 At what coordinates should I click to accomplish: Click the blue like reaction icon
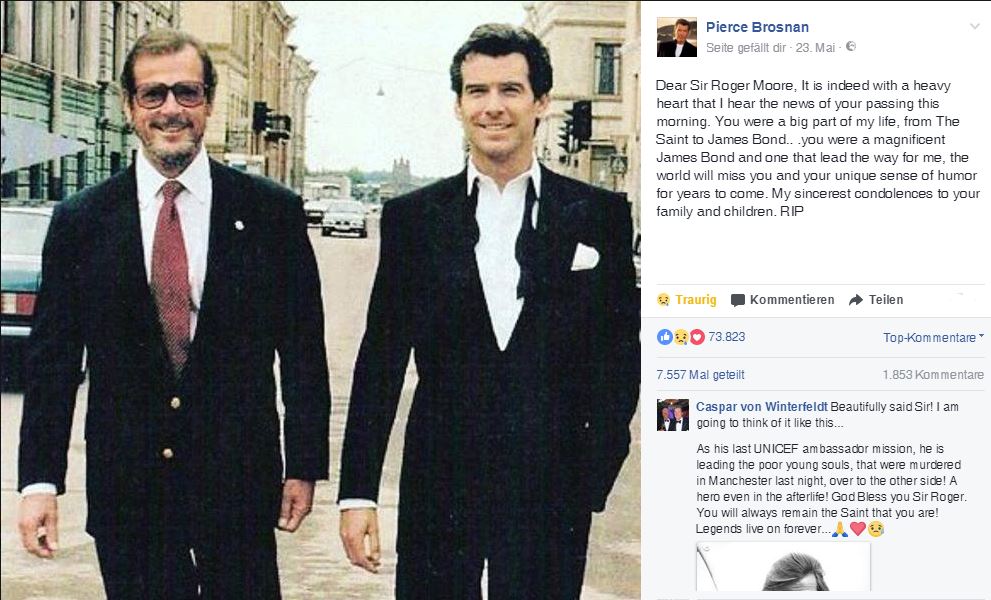[665, 337]
